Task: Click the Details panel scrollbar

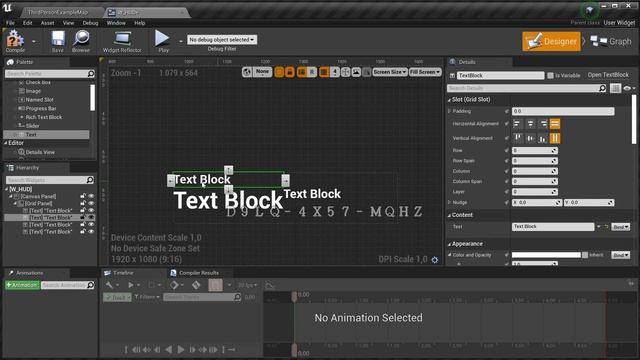Action: tap(634, 120)
